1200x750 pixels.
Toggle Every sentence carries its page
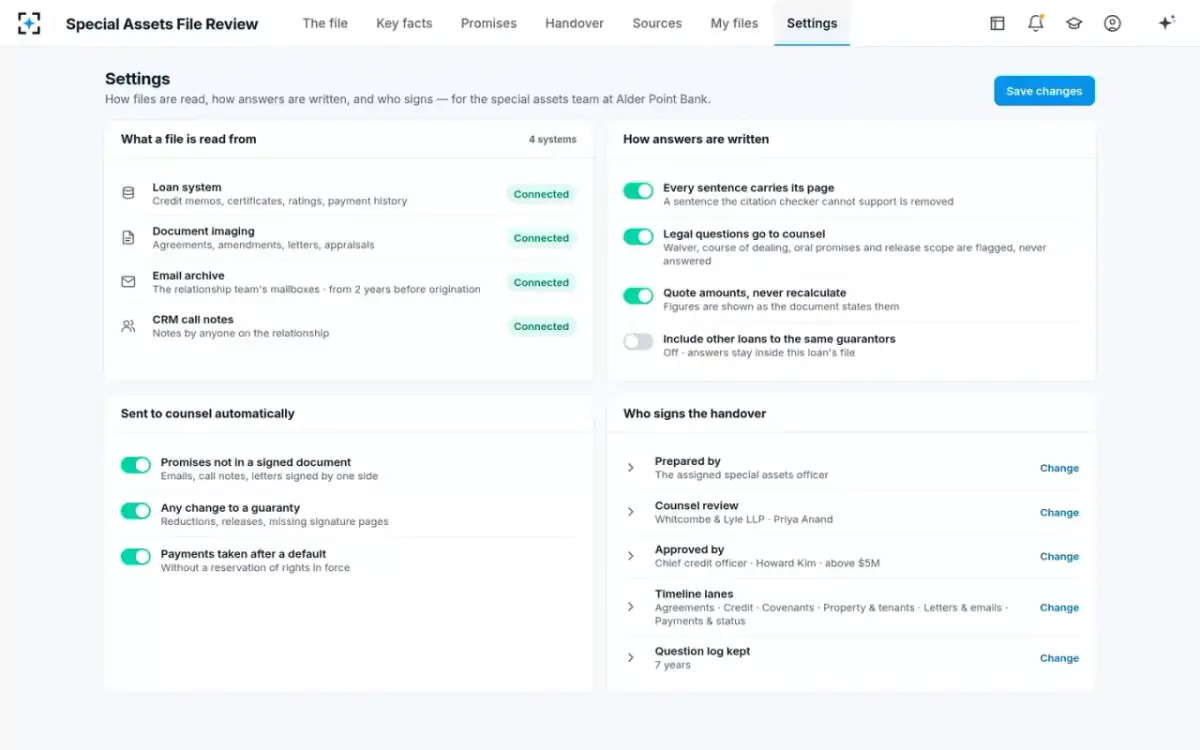(638, 190)
